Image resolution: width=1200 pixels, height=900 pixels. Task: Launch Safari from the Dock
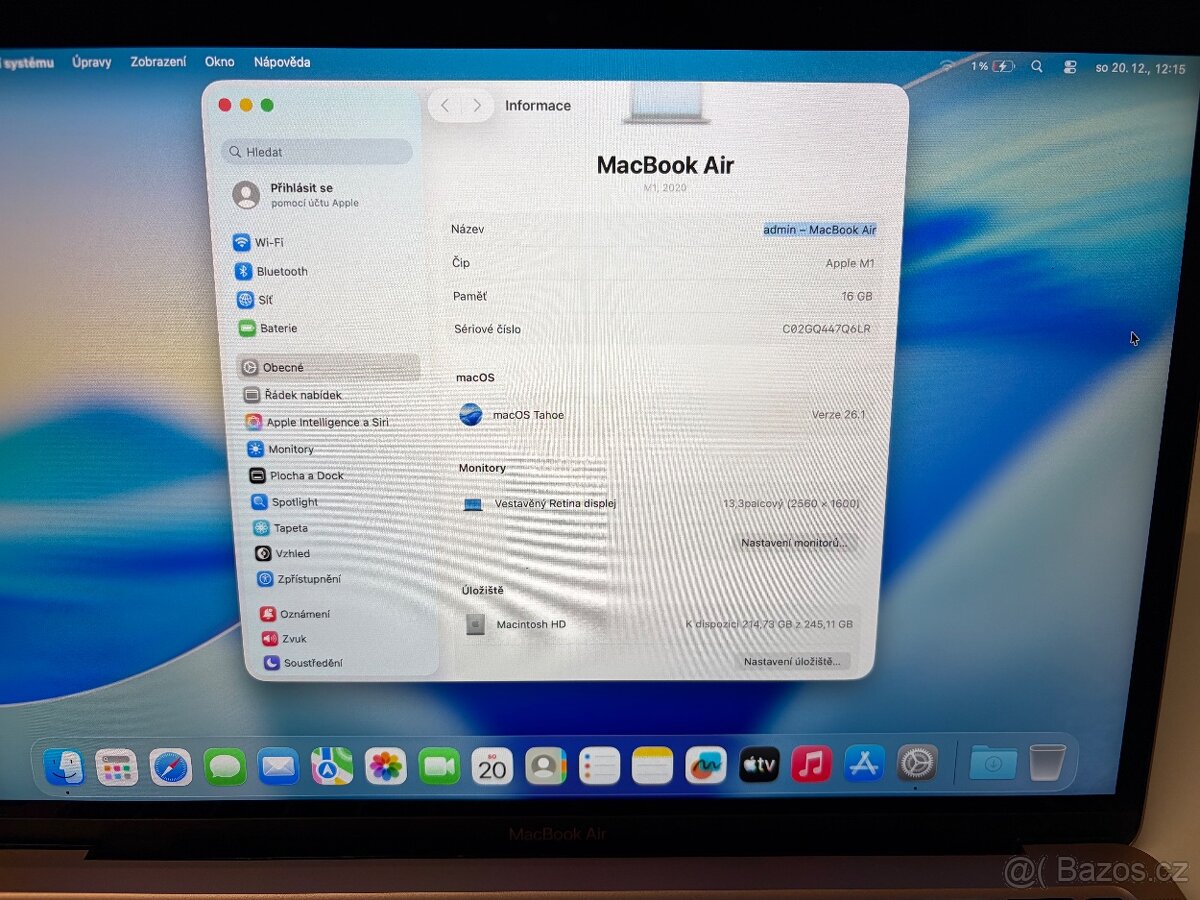click(x=171, y=766)
